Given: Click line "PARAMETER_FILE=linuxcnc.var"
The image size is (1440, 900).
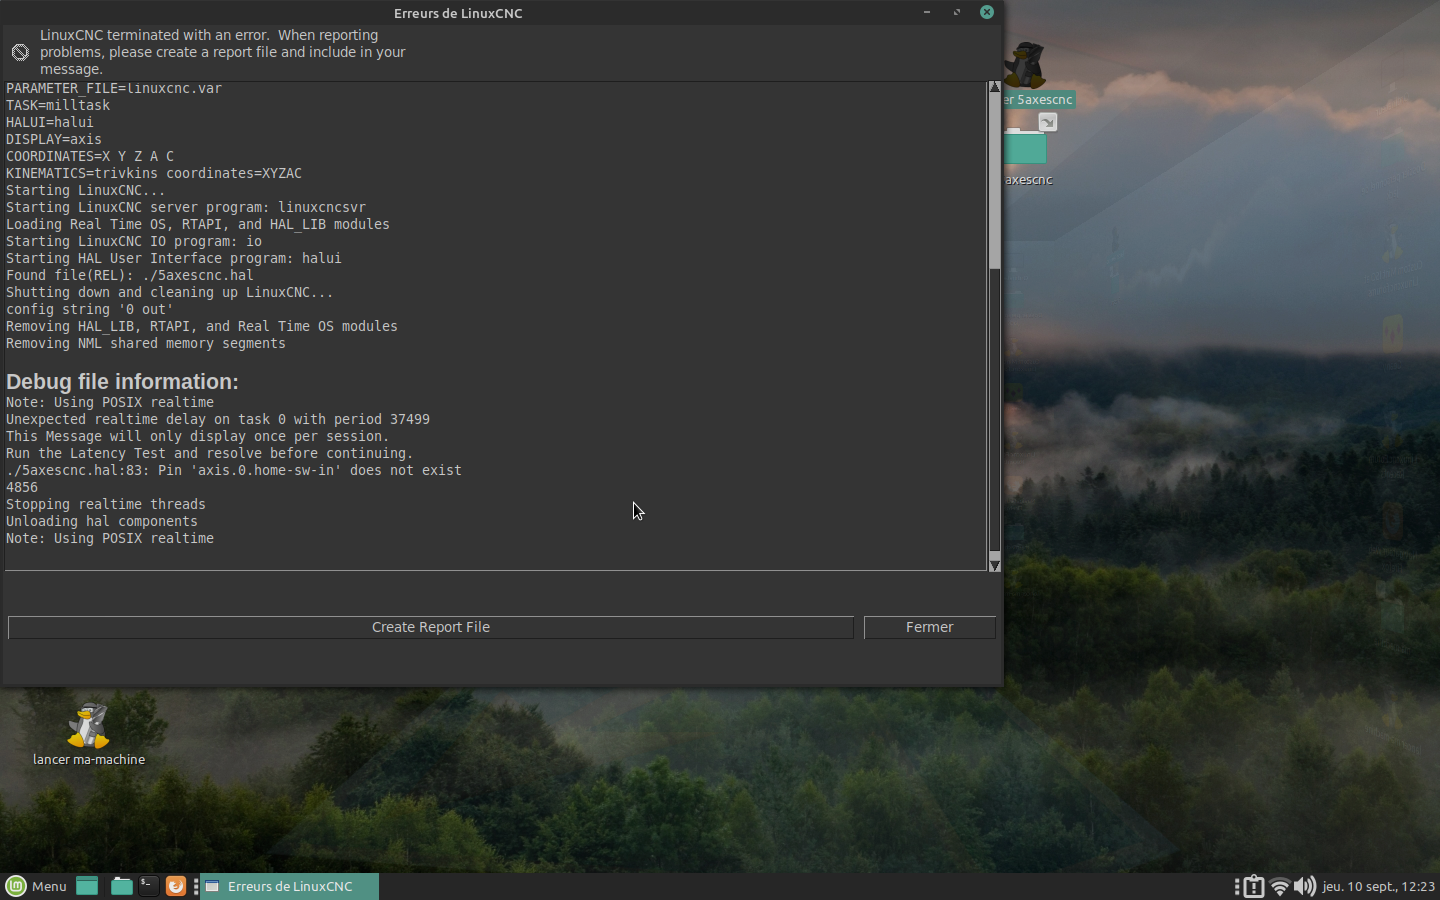Looking at the screenshot, I should pos(114,88).
